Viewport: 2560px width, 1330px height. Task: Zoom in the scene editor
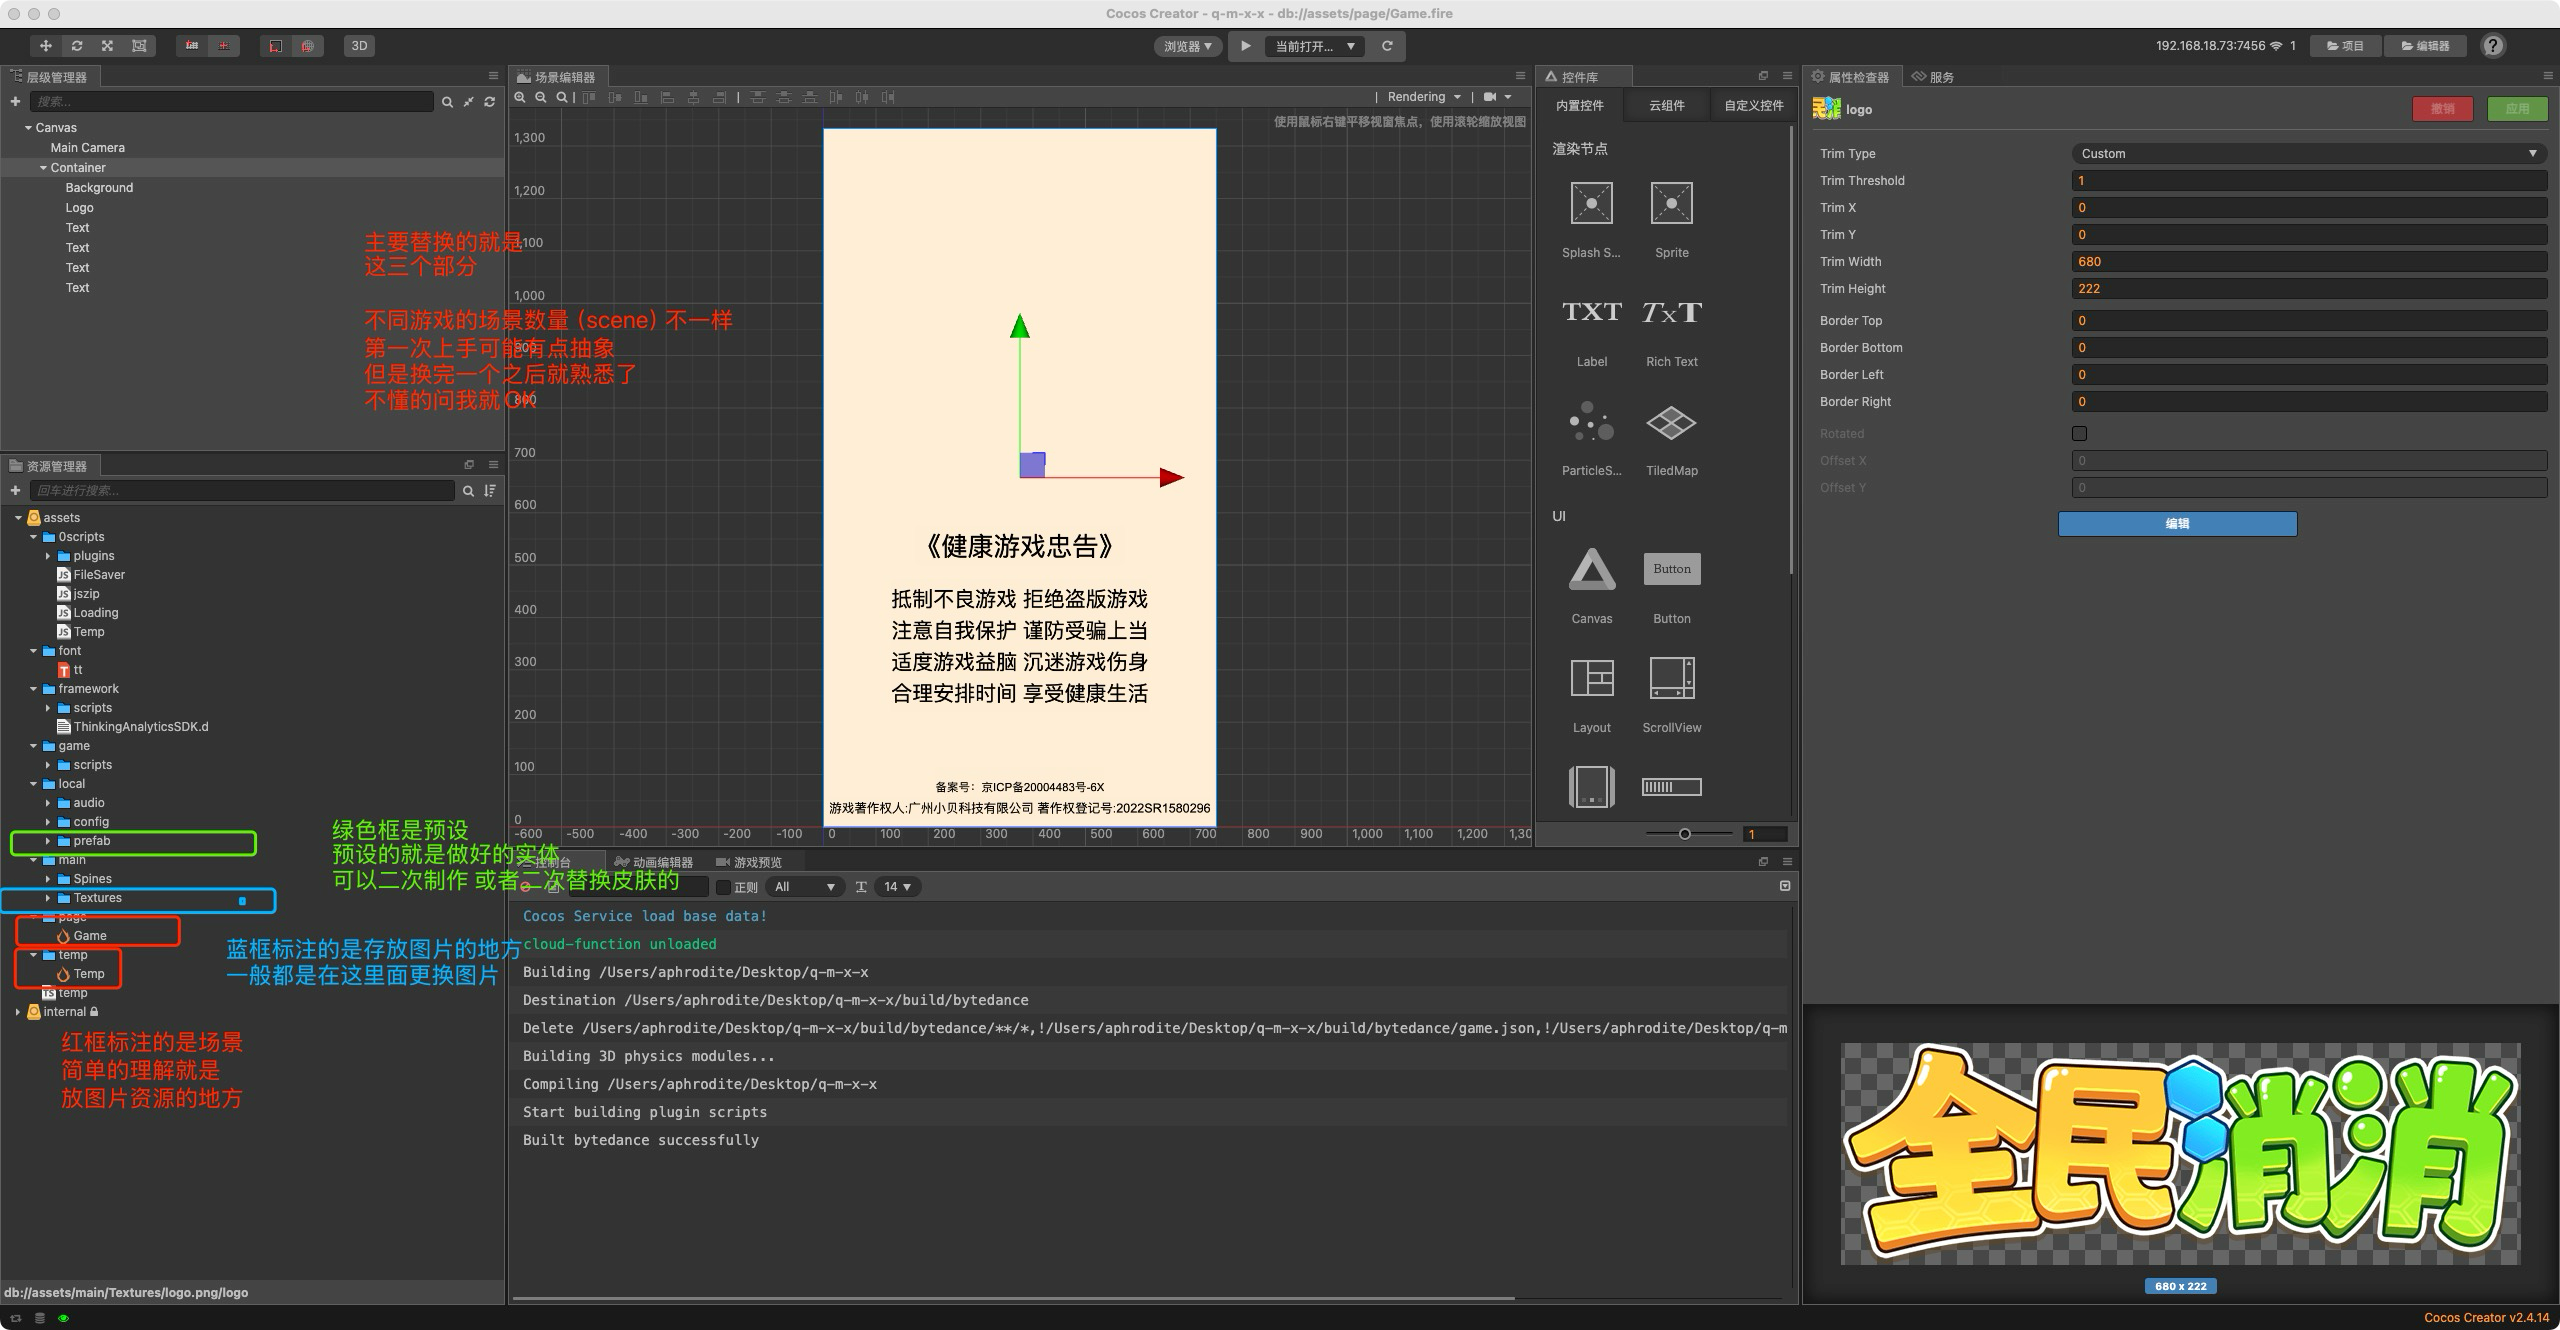point(520,97)
